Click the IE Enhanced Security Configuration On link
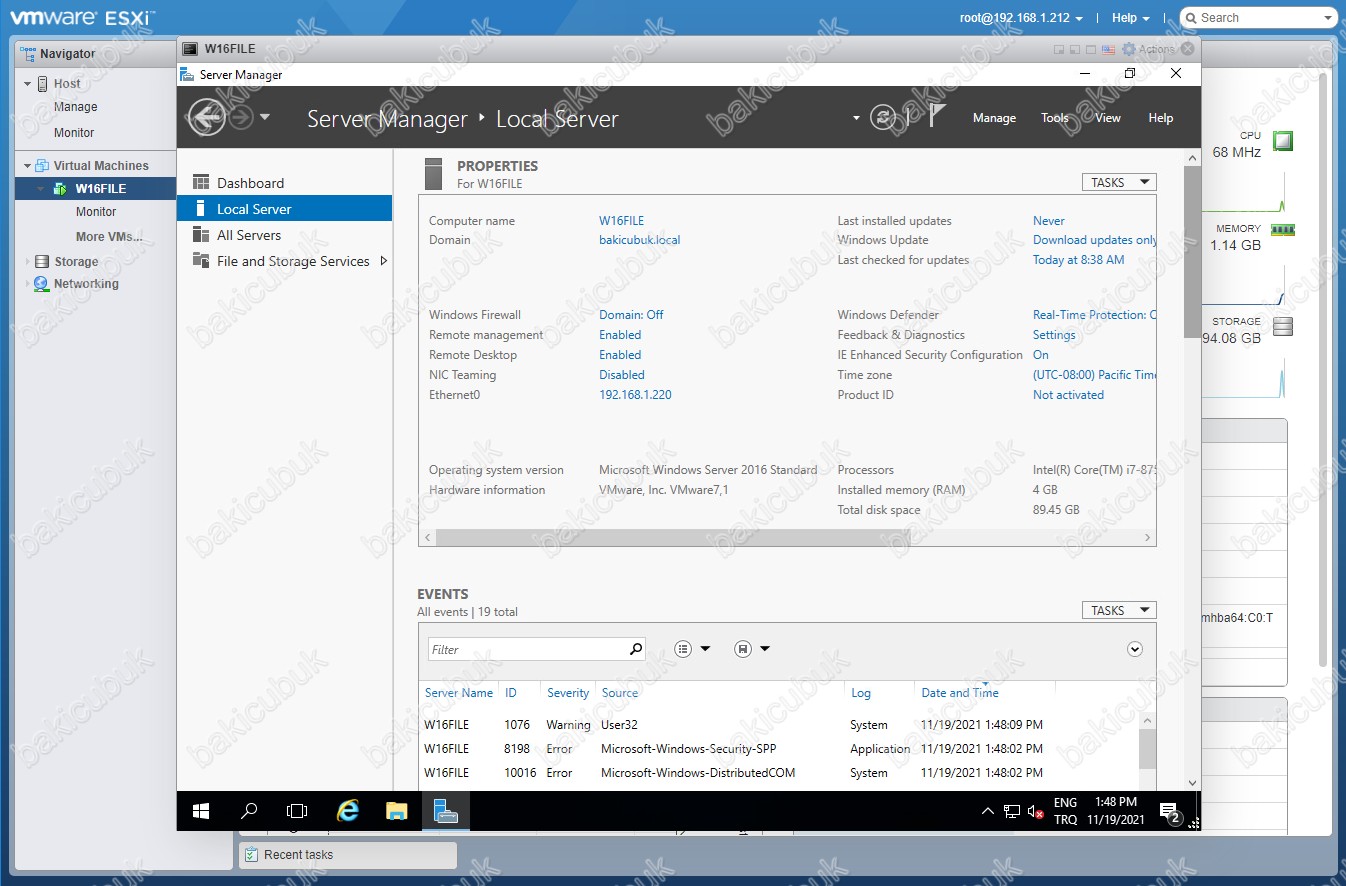1346x886 pixels. (1041, 355)
